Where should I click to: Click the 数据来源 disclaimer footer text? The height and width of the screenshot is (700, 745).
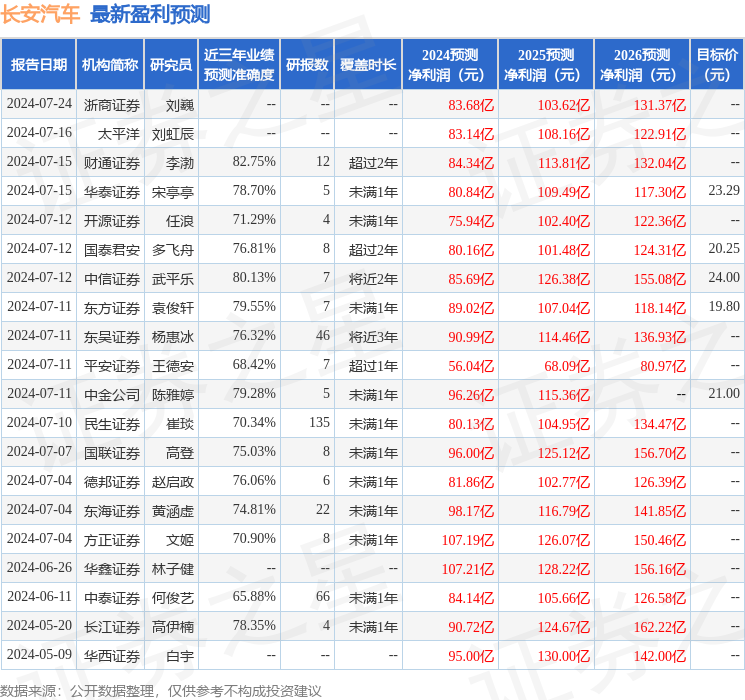tap(161, 691)
